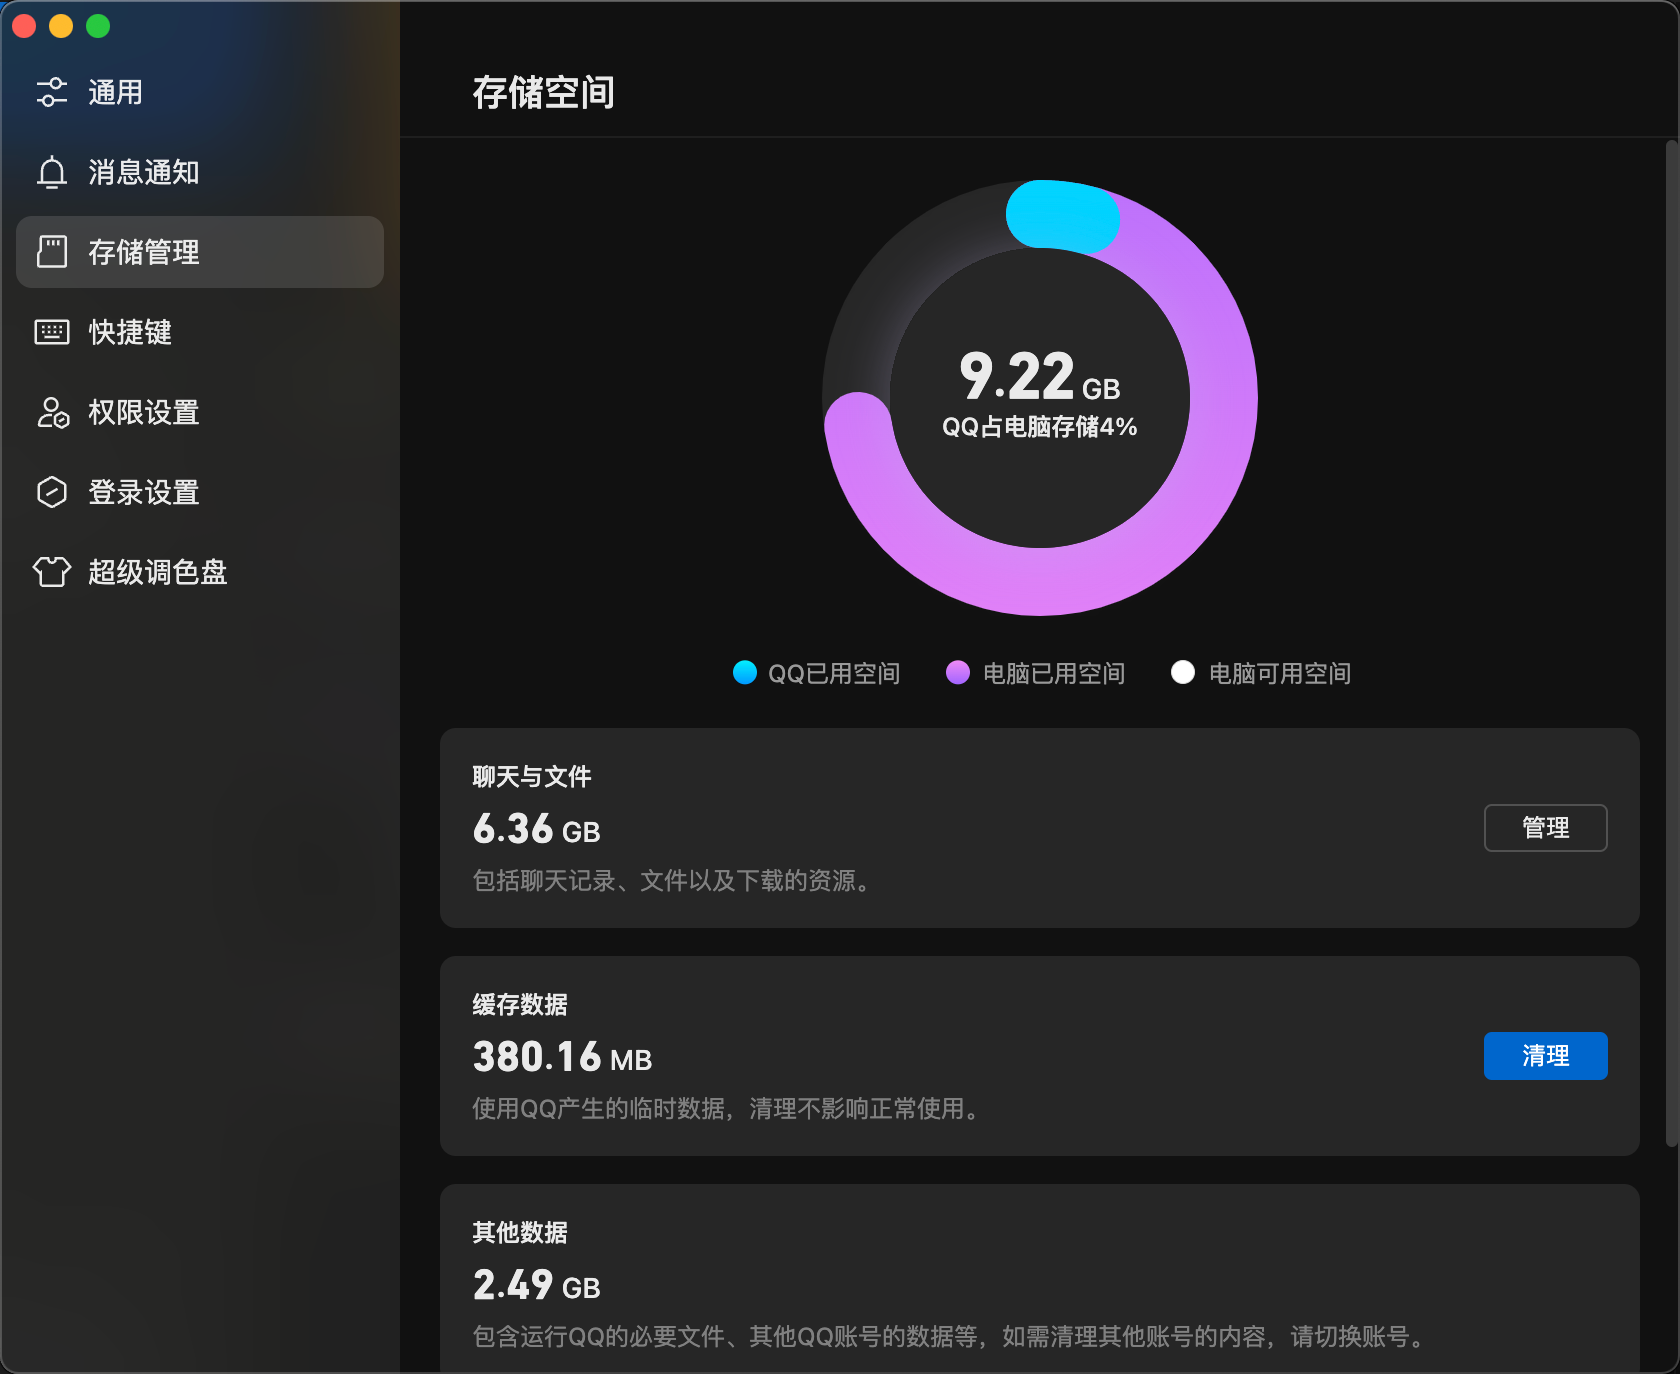Click the sliders icon beside 通用
The height and width of the screenshot is (1374, 1680).
pyautogui.click(x=52, y=92)
